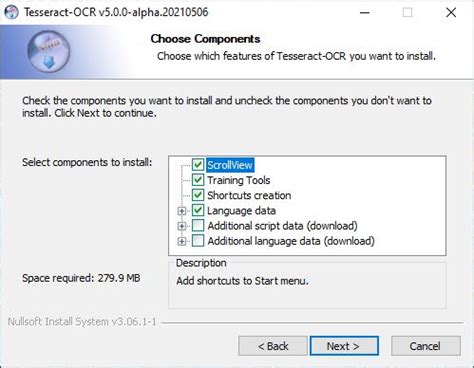The height and width of the screenshot is (368, 474).
Task: Expand the Language data tree node
Action: pyautogui.click(x=182, y=211)
